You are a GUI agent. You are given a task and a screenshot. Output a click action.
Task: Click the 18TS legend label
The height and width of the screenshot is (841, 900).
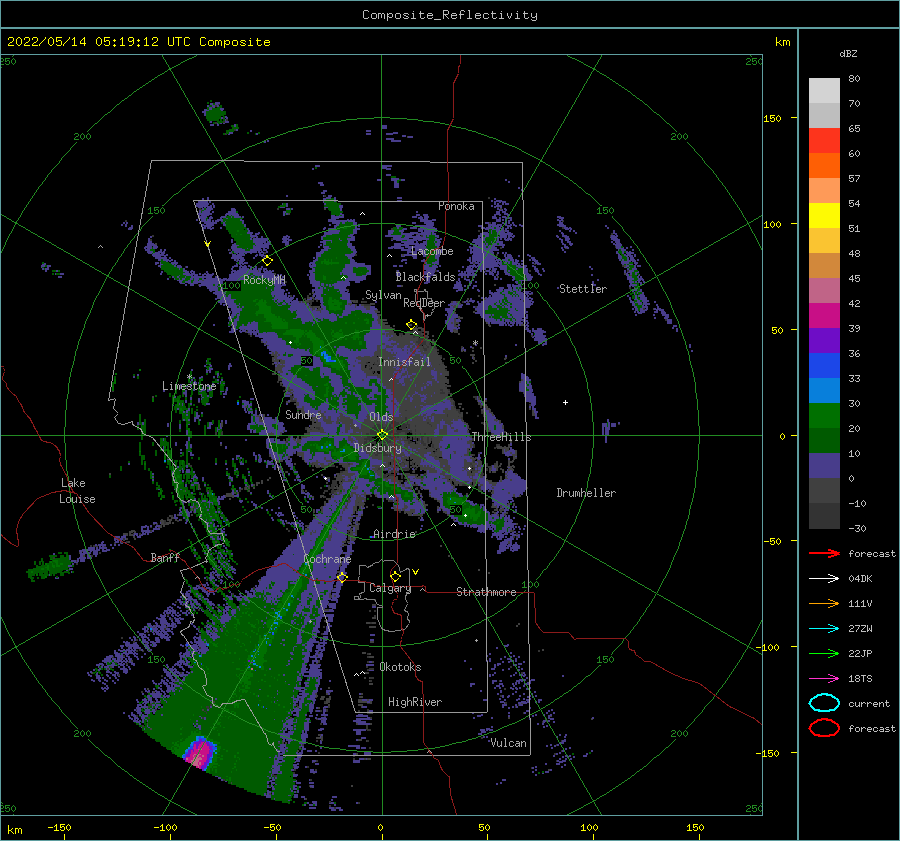[860, 679]
